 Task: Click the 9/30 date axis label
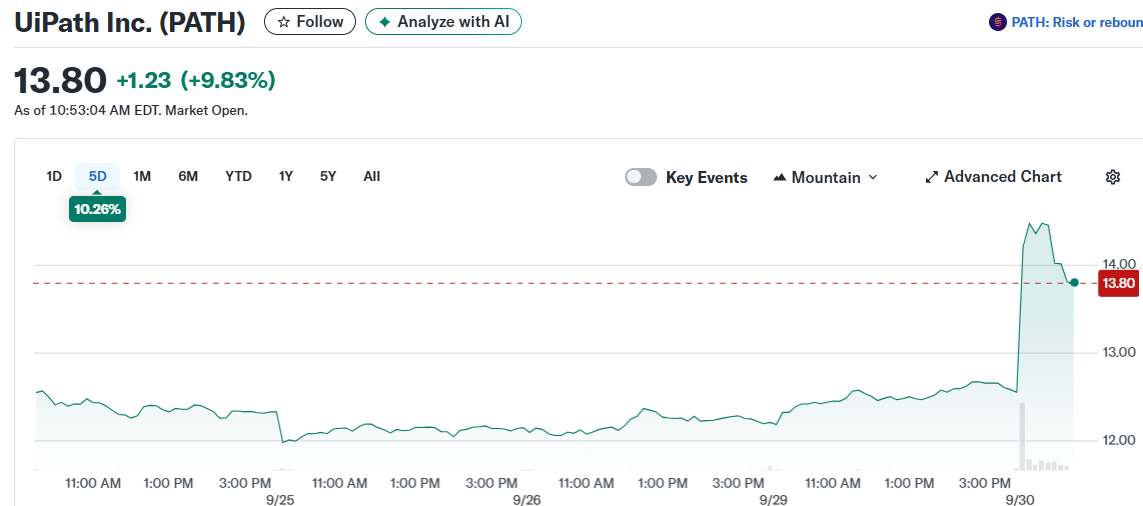pyautogui.click(x=1018, y=499)
